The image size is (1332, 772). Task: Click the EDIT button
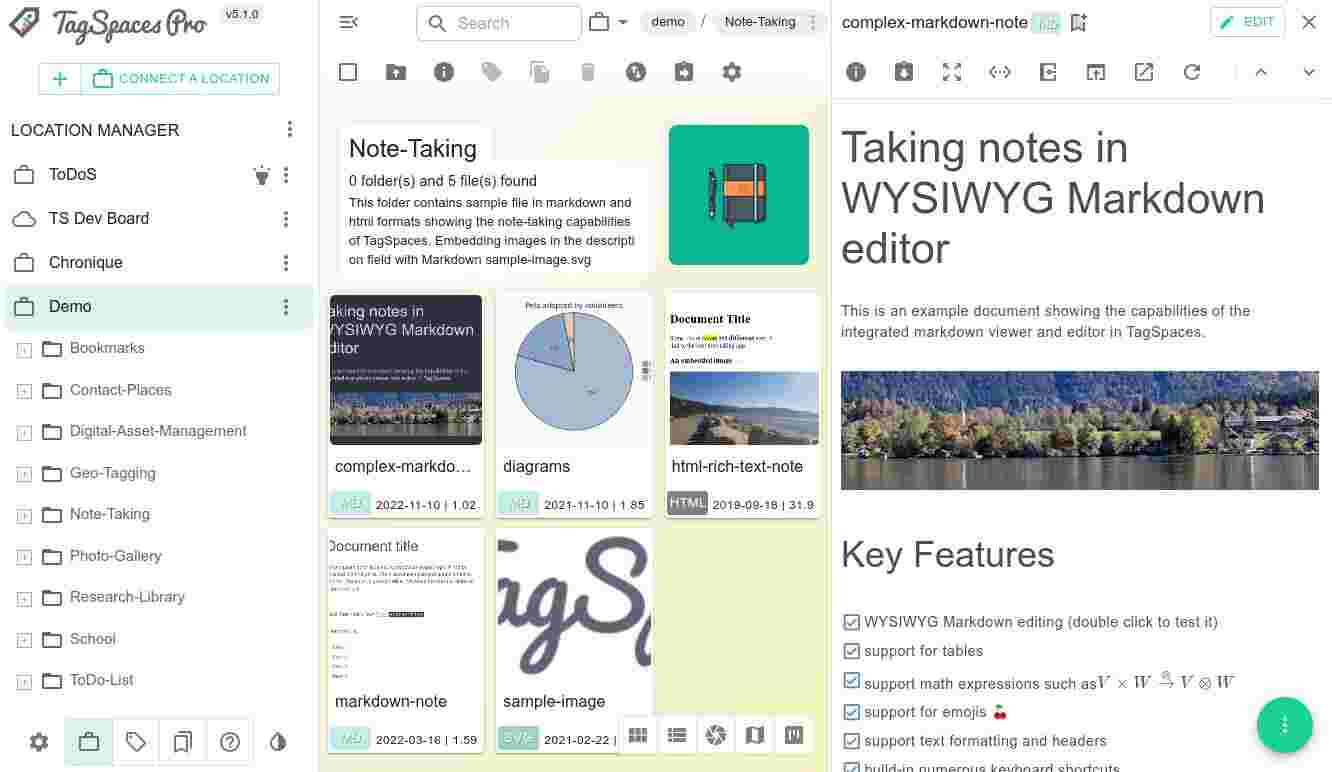pyautogui.click(x=1247, y=22)
